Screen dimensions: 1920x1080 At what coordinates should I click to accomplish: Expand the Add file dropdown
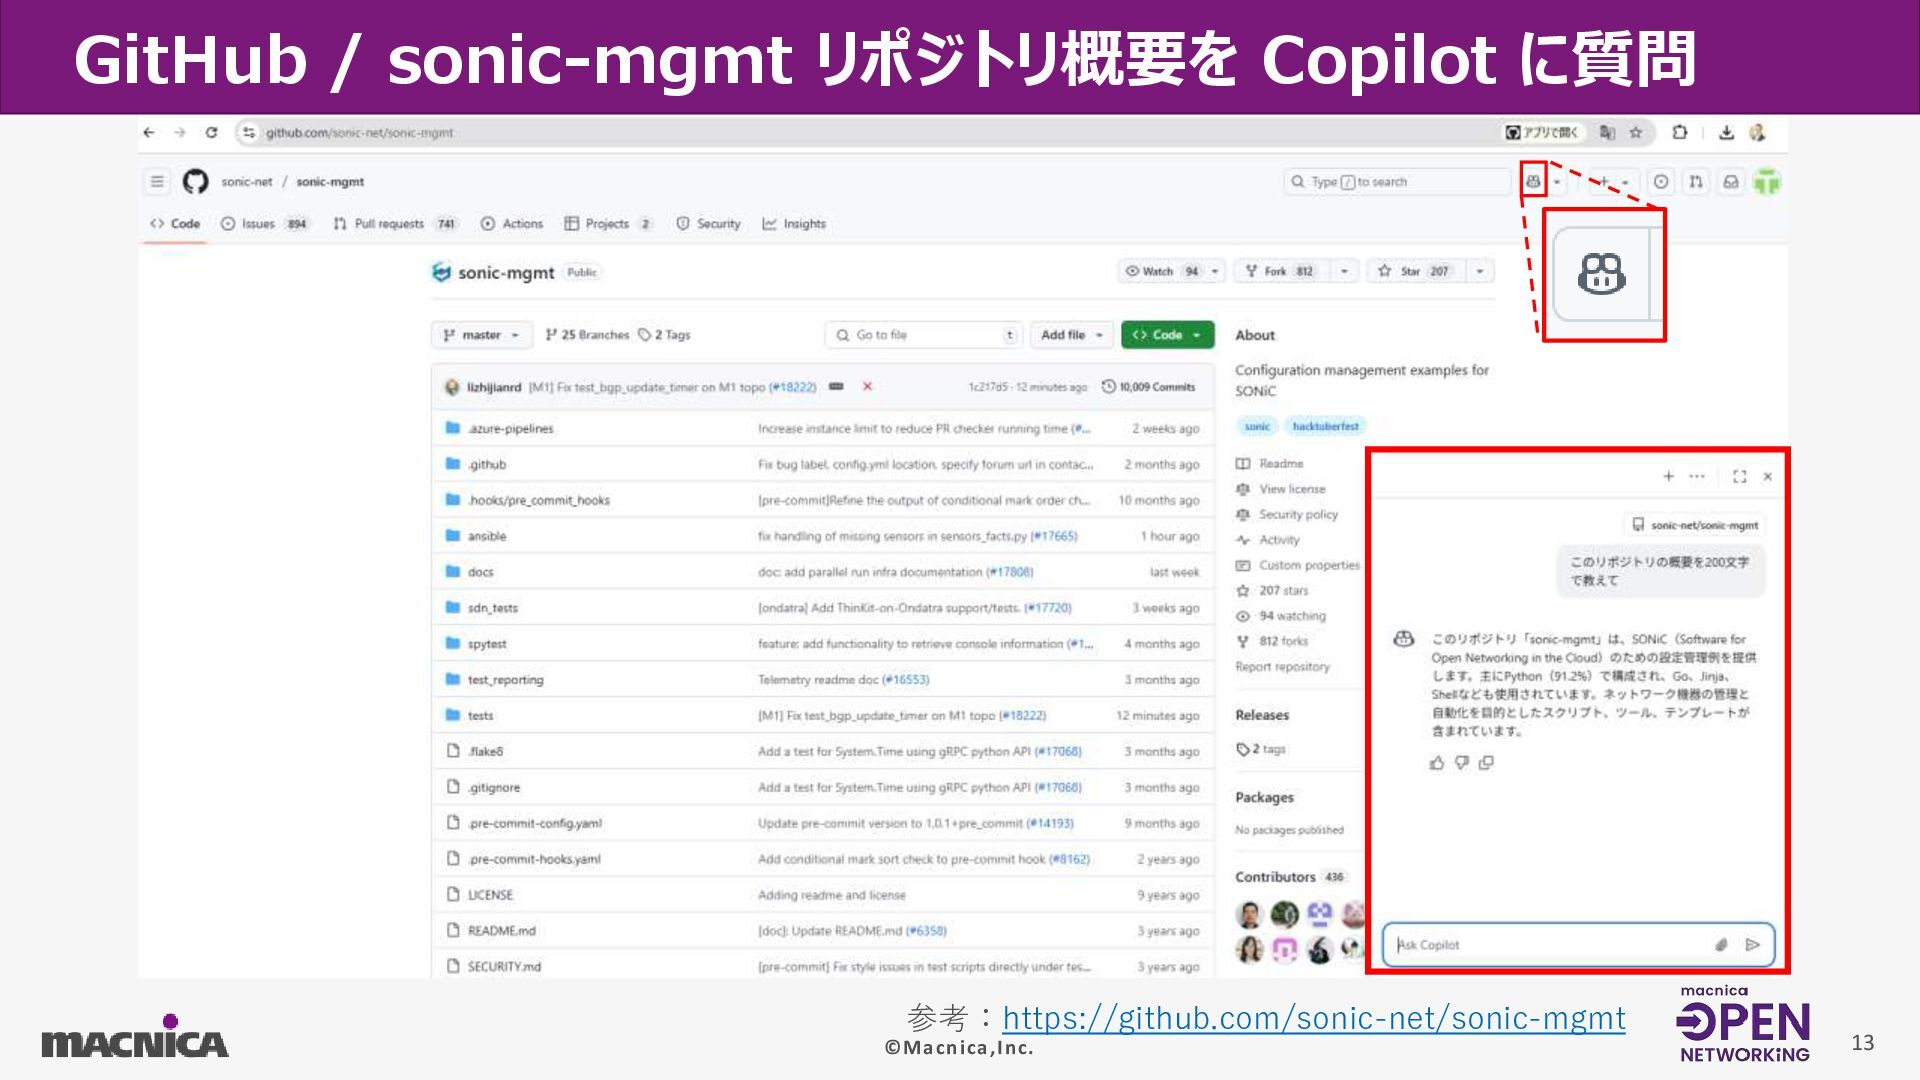pyautogui.click(x=1071, y=335)
